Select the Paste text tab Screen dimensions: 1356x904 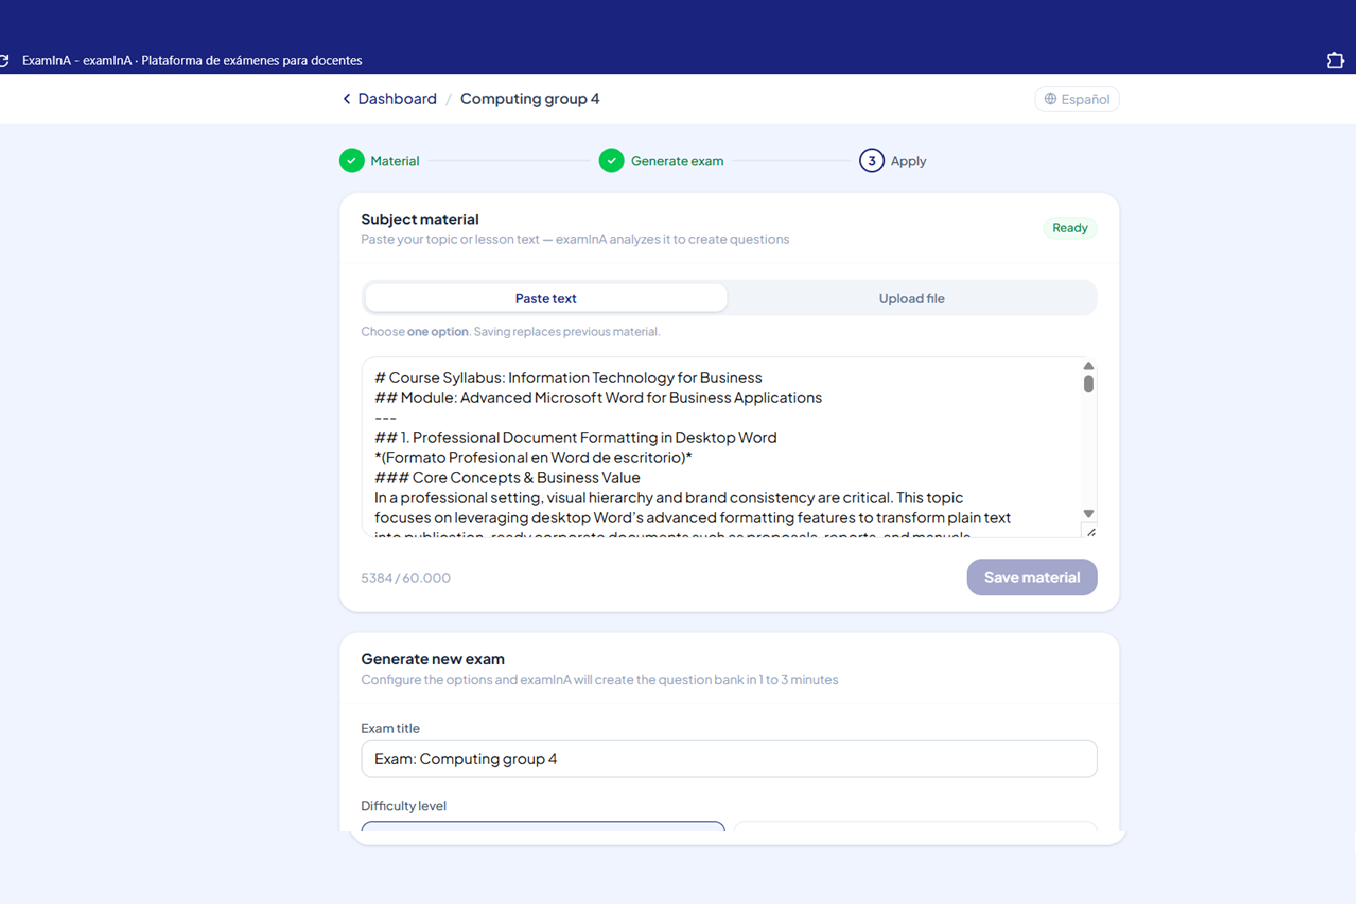[x=546, y=298]
